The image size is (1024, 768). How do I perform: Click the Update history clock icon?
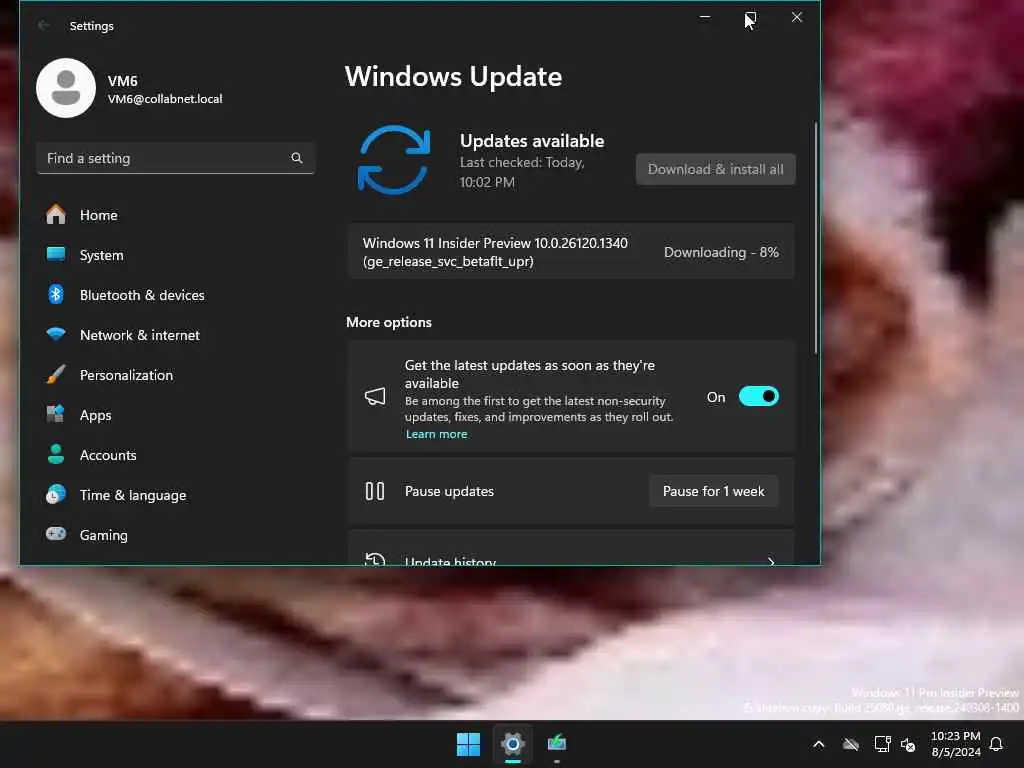point(375,559)
